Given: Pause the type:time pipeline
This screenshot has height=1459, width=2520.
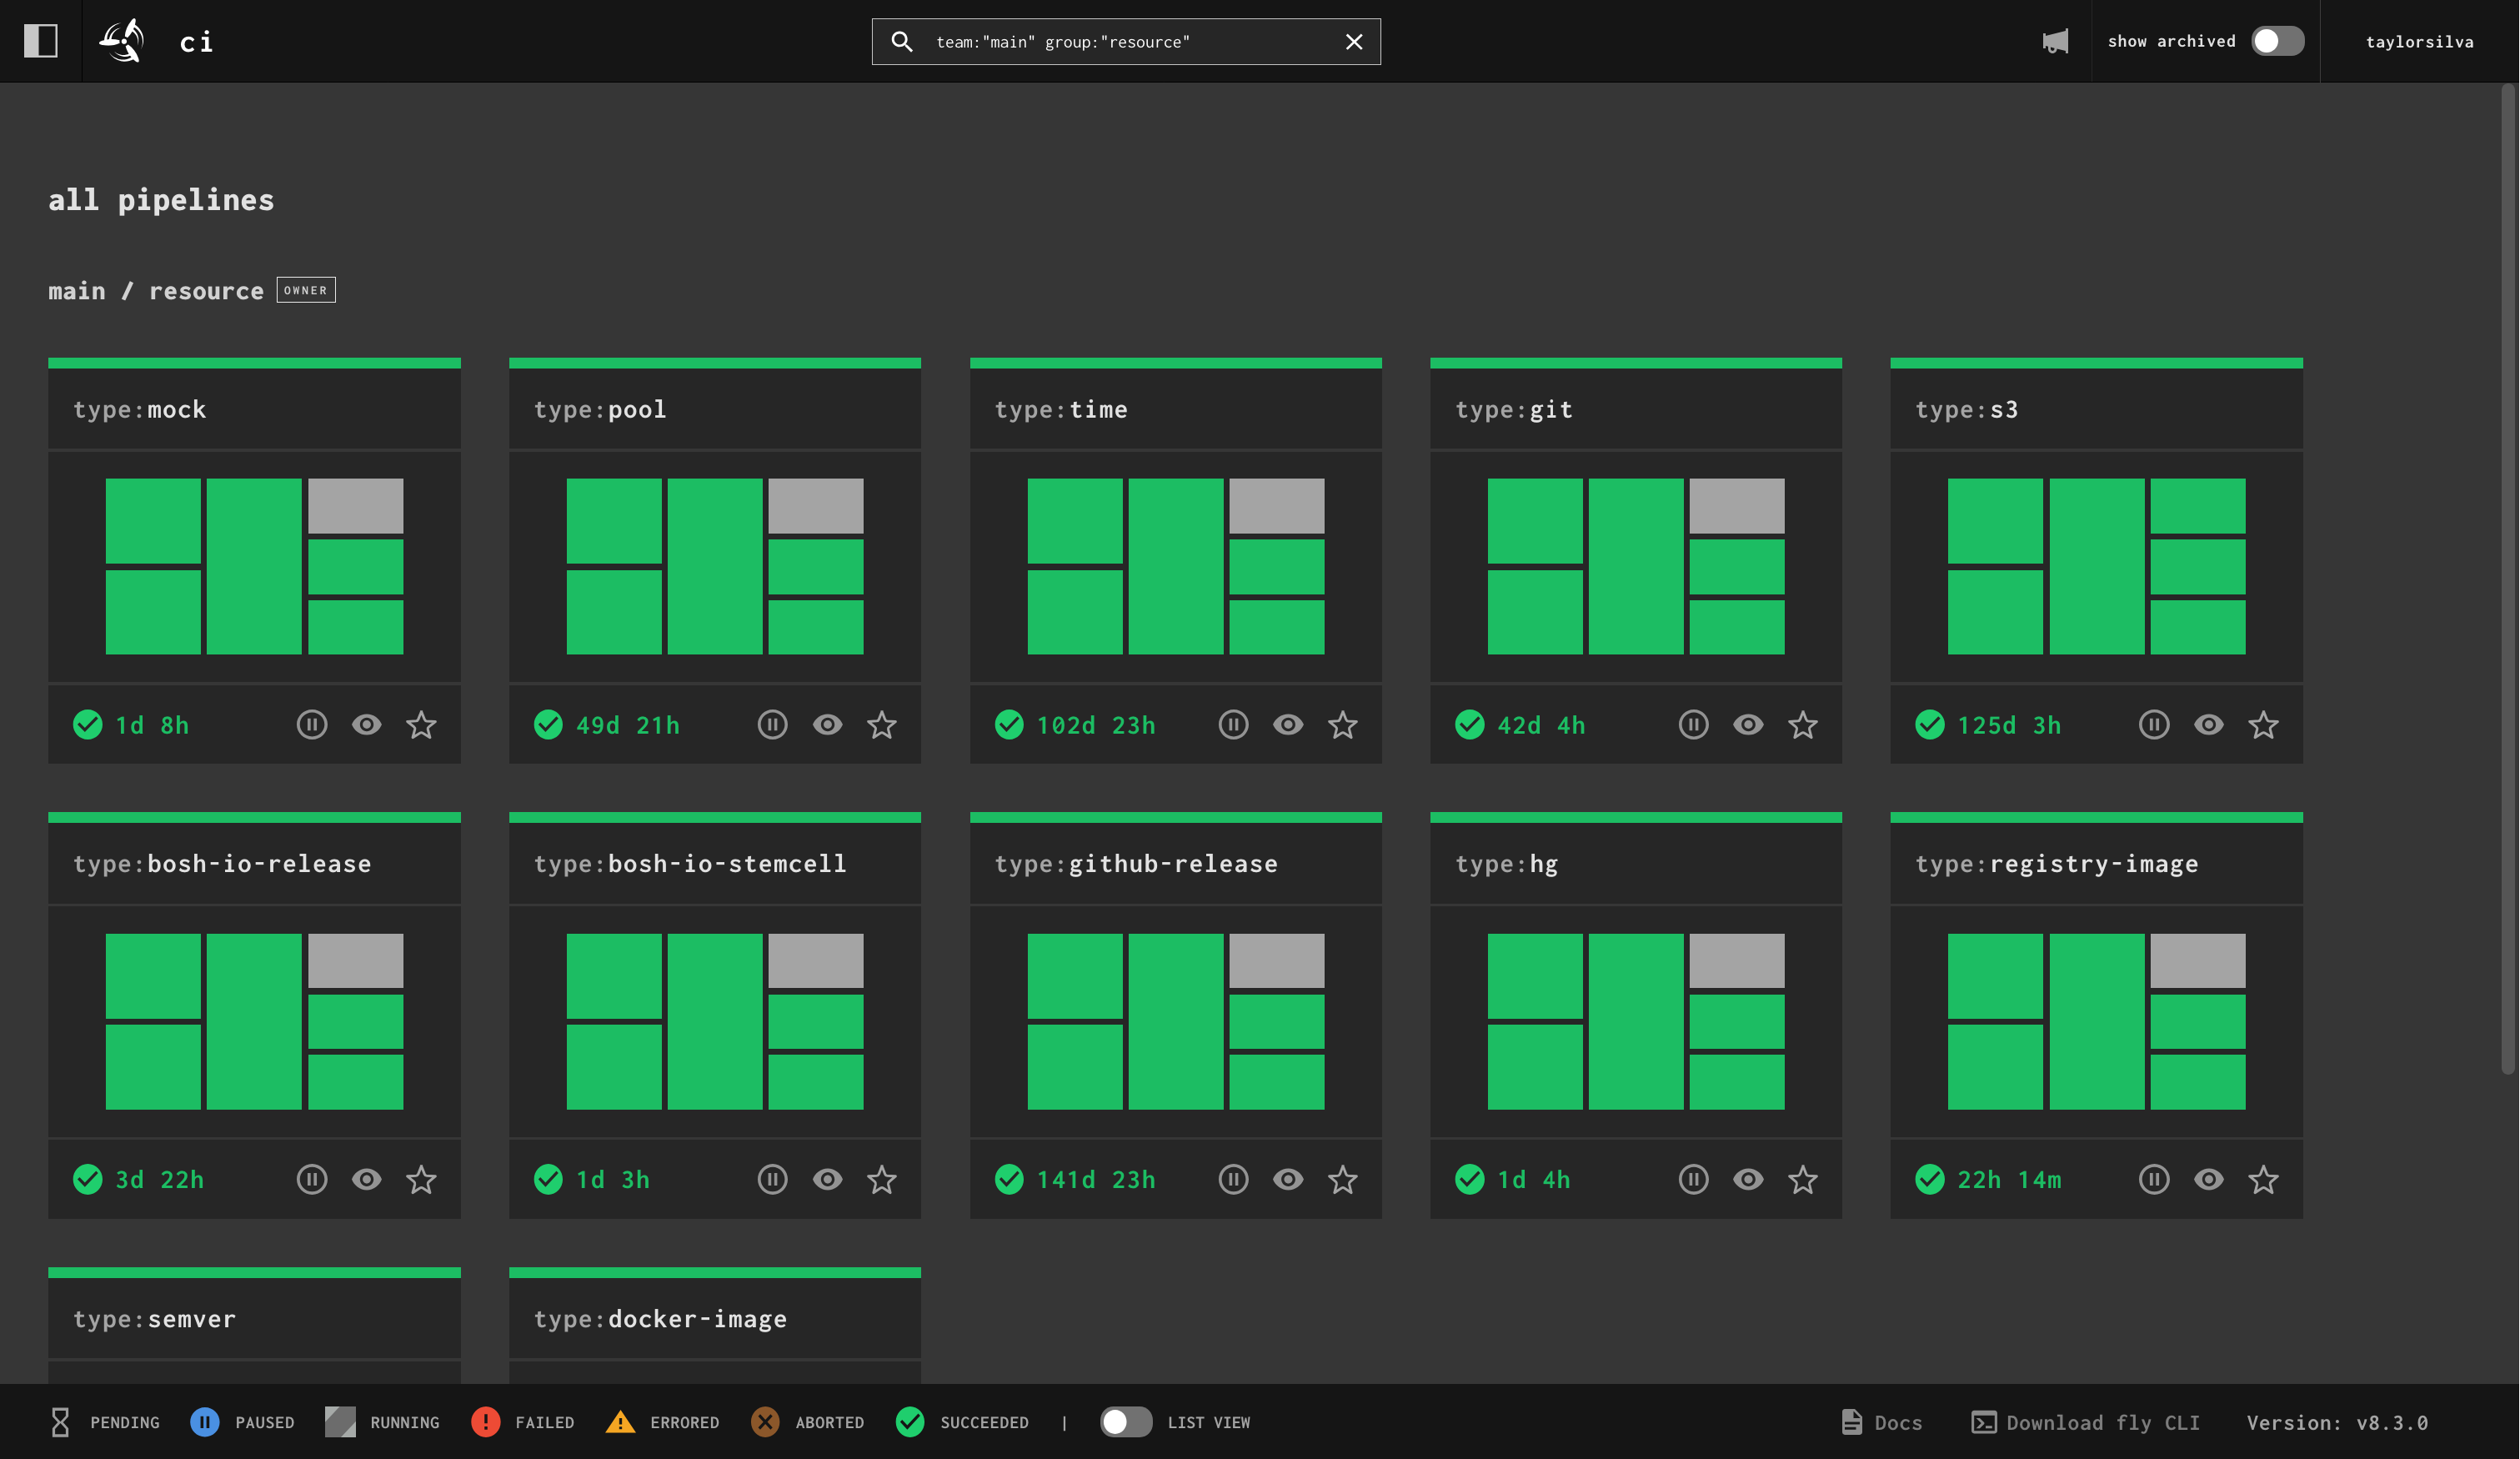Looking at the screenshot, I should 1233,724.
